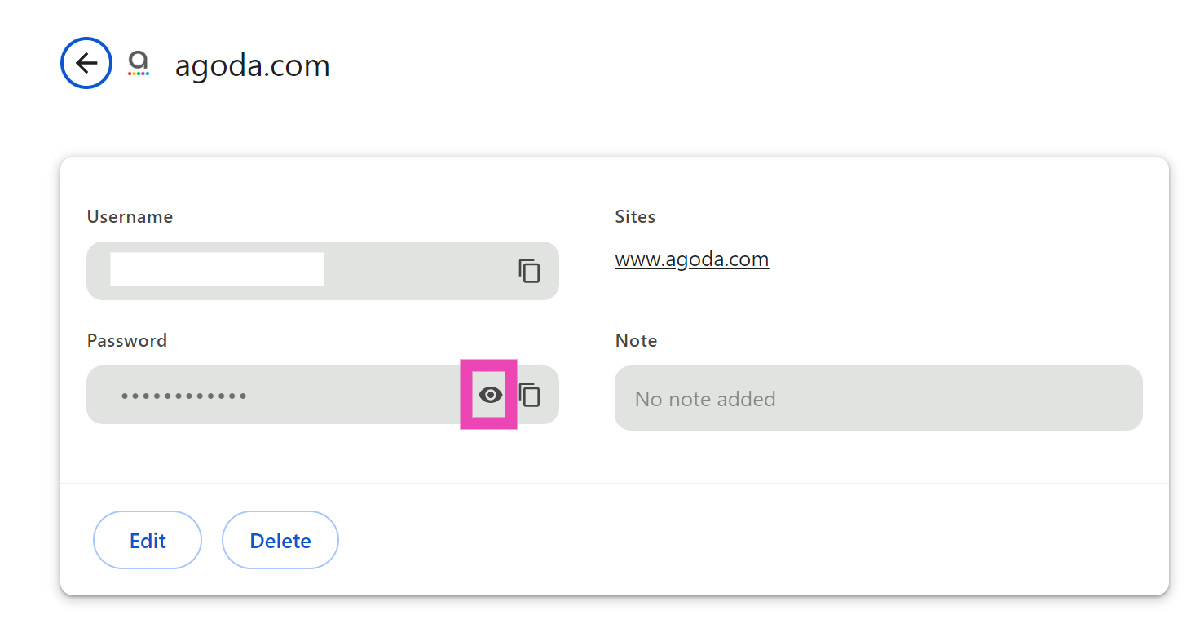The width and height of the screenshot is (1200, 628).
Task: Click the white redacted username value
Action: [217, 270]
